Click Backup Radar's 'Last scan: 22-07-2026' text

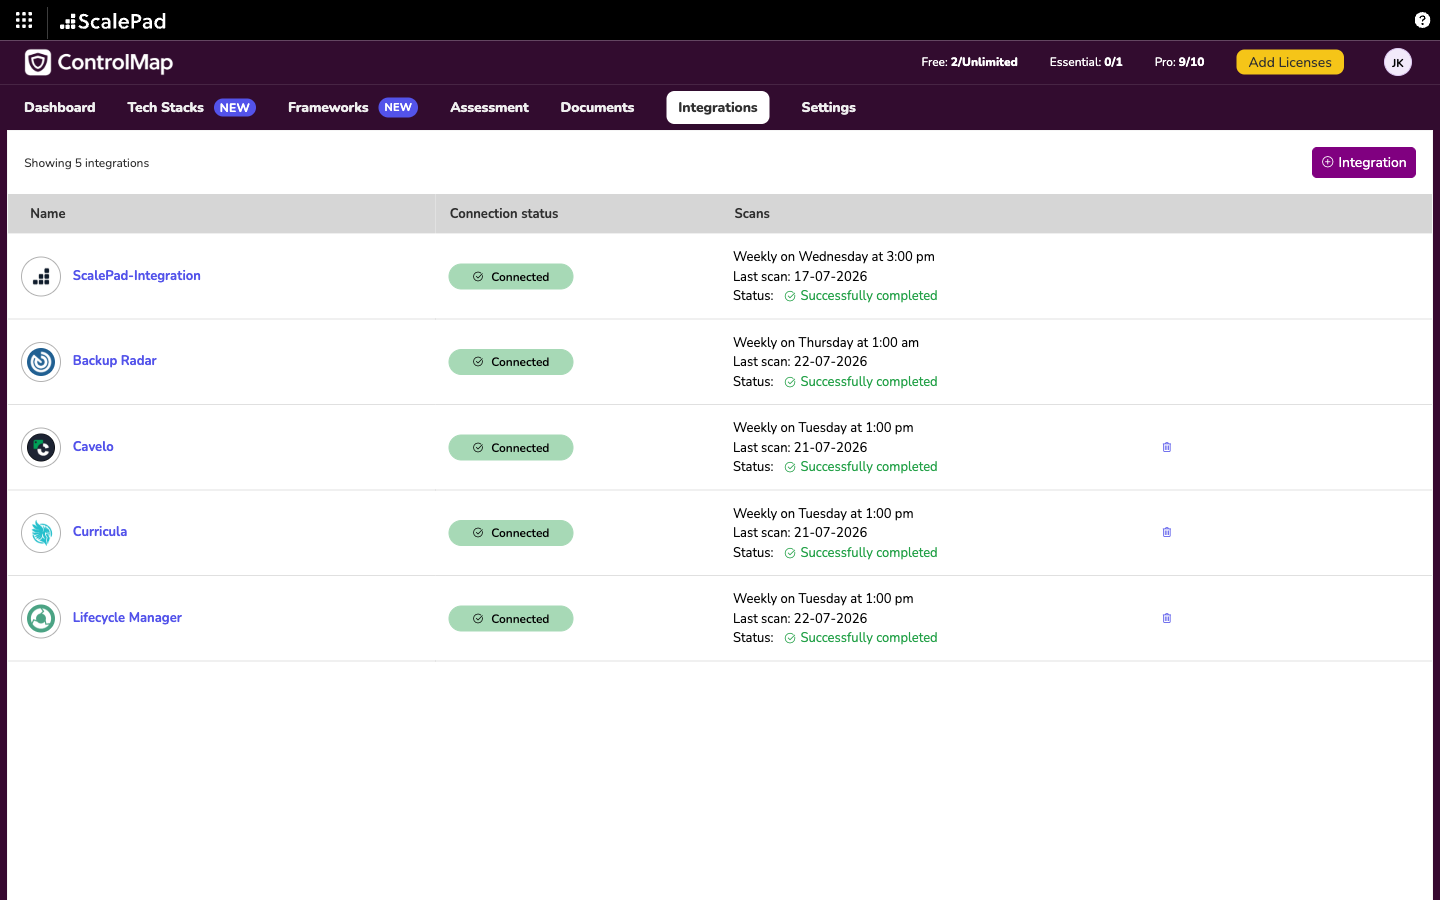[800, 362]
